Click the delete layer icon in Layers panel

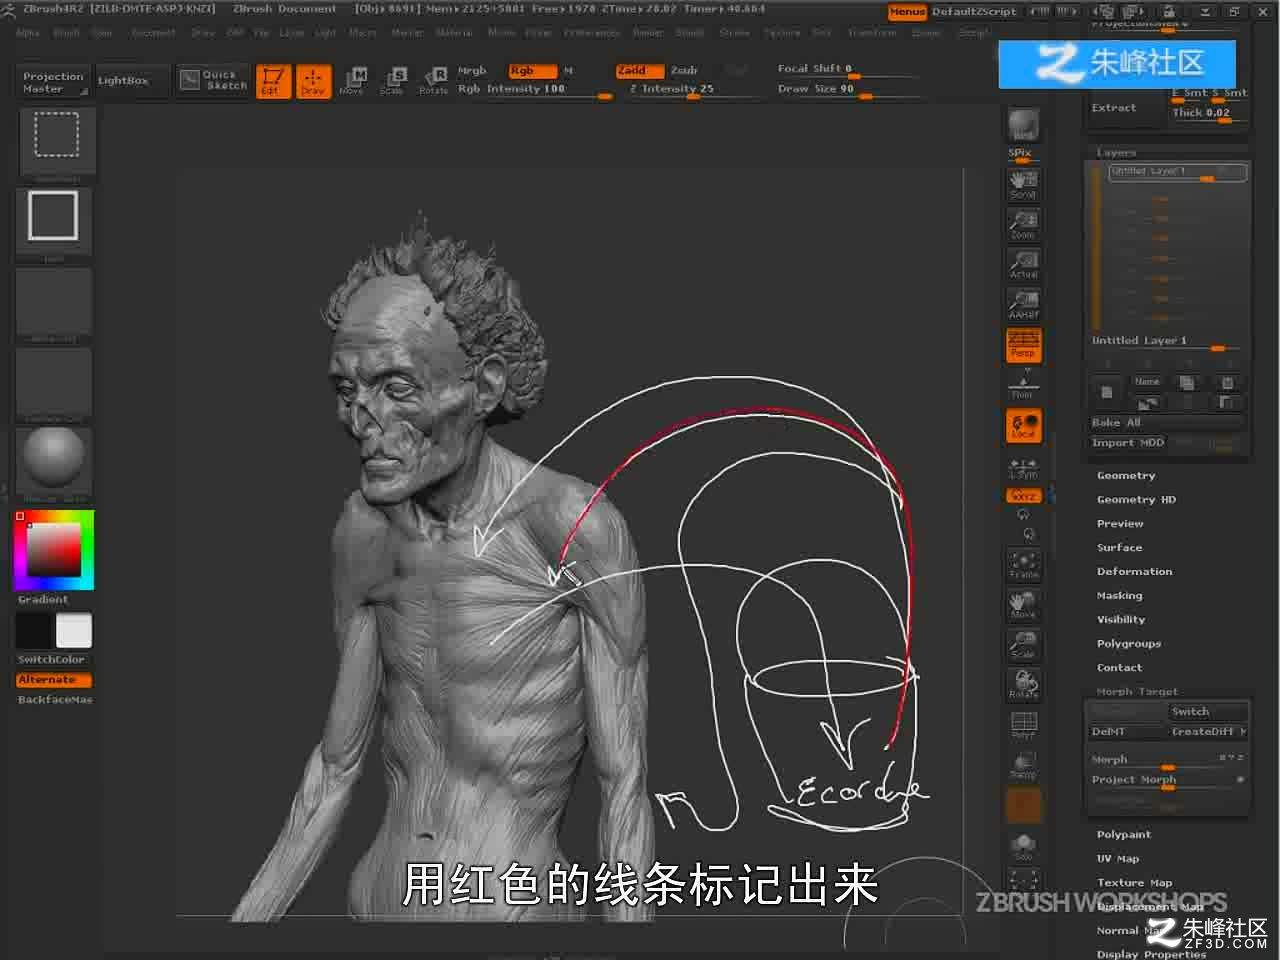1227,383
